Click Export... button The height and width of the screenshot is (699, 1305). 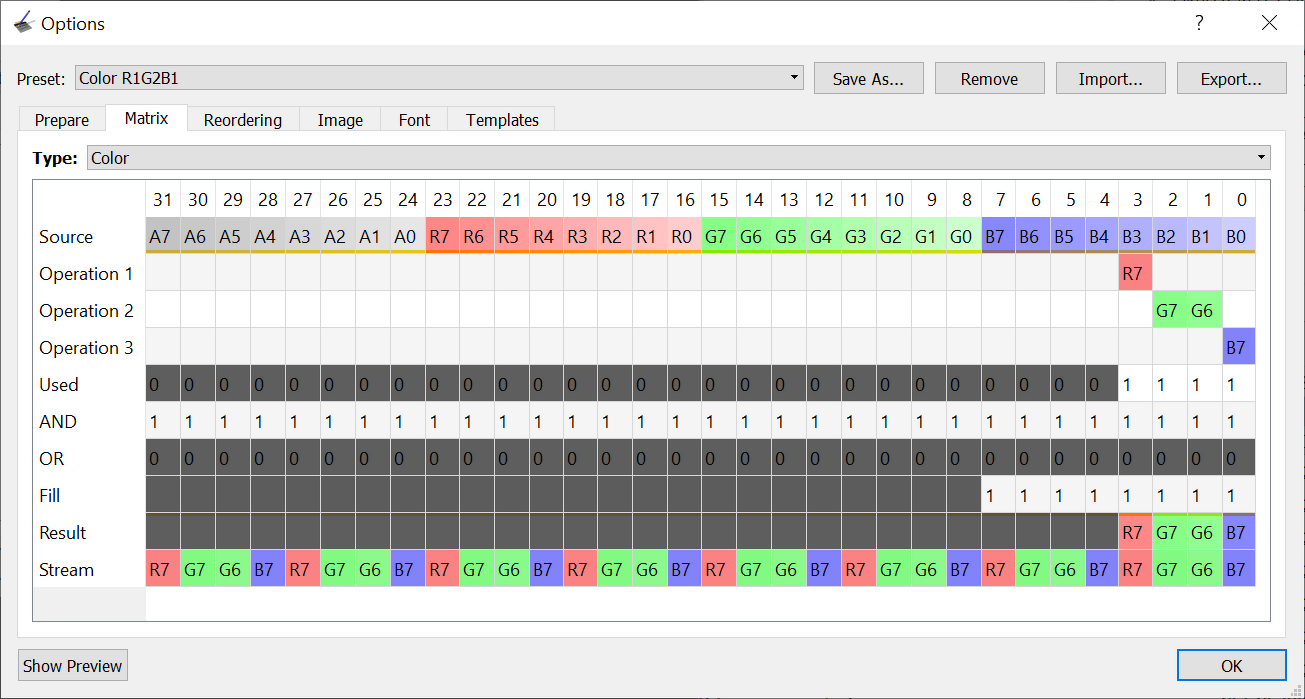1231,79
